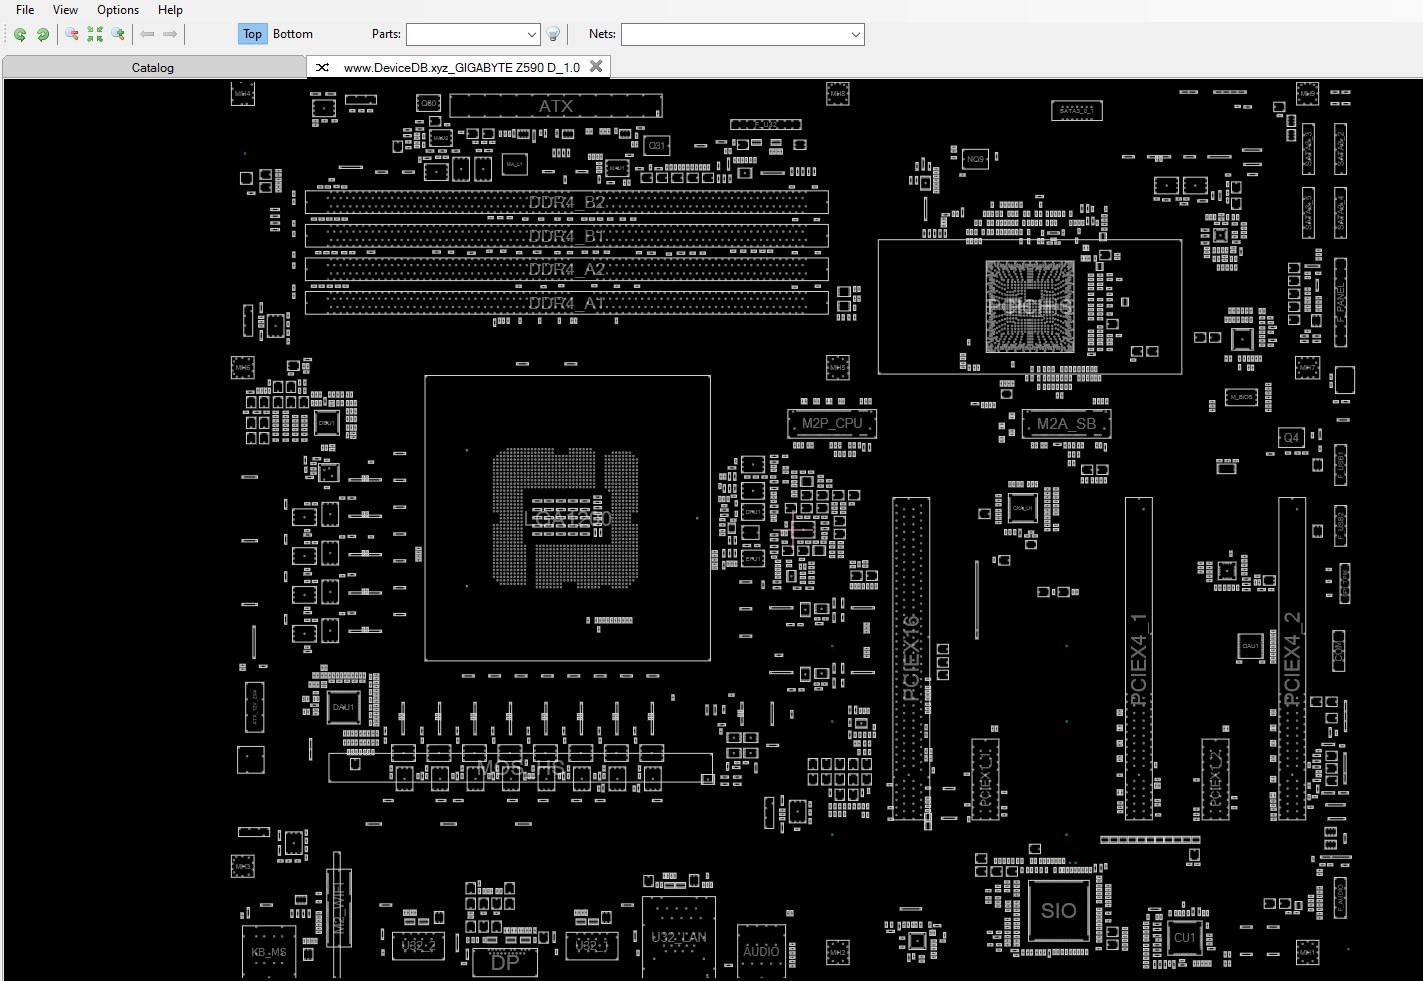The image size is (1423, 981).
Task: Select the KB_MS port component
Action: pos(269,951)
